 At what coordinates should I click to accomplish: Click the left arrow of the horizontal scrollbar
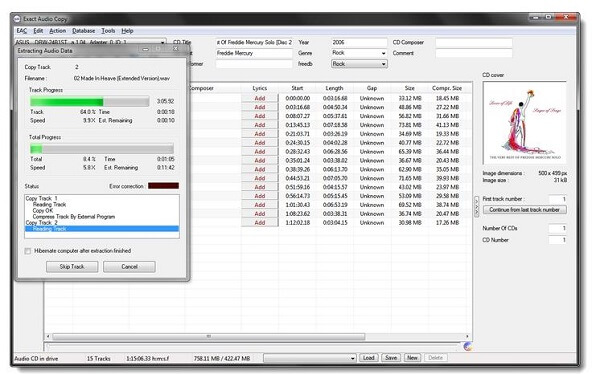[48, 336]
